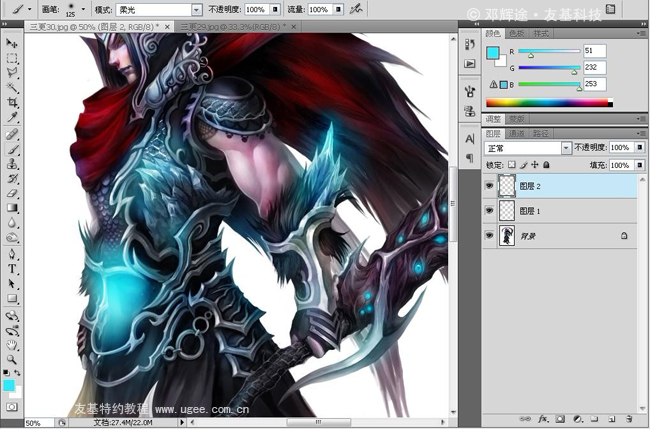The width and height of the screenshot is (650, 429).
Task: Select the Path Selection tool
Action: pyautogui.click(x=12, y=284)
